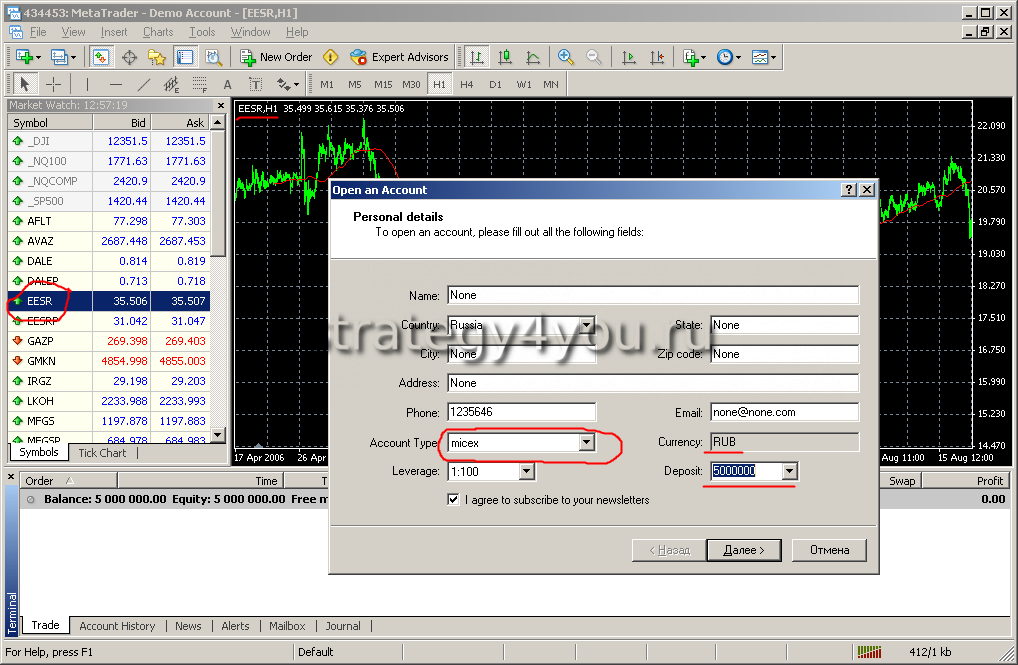
Task: Expand the Leverage dropdown
Action: click(x=527, y=471)
